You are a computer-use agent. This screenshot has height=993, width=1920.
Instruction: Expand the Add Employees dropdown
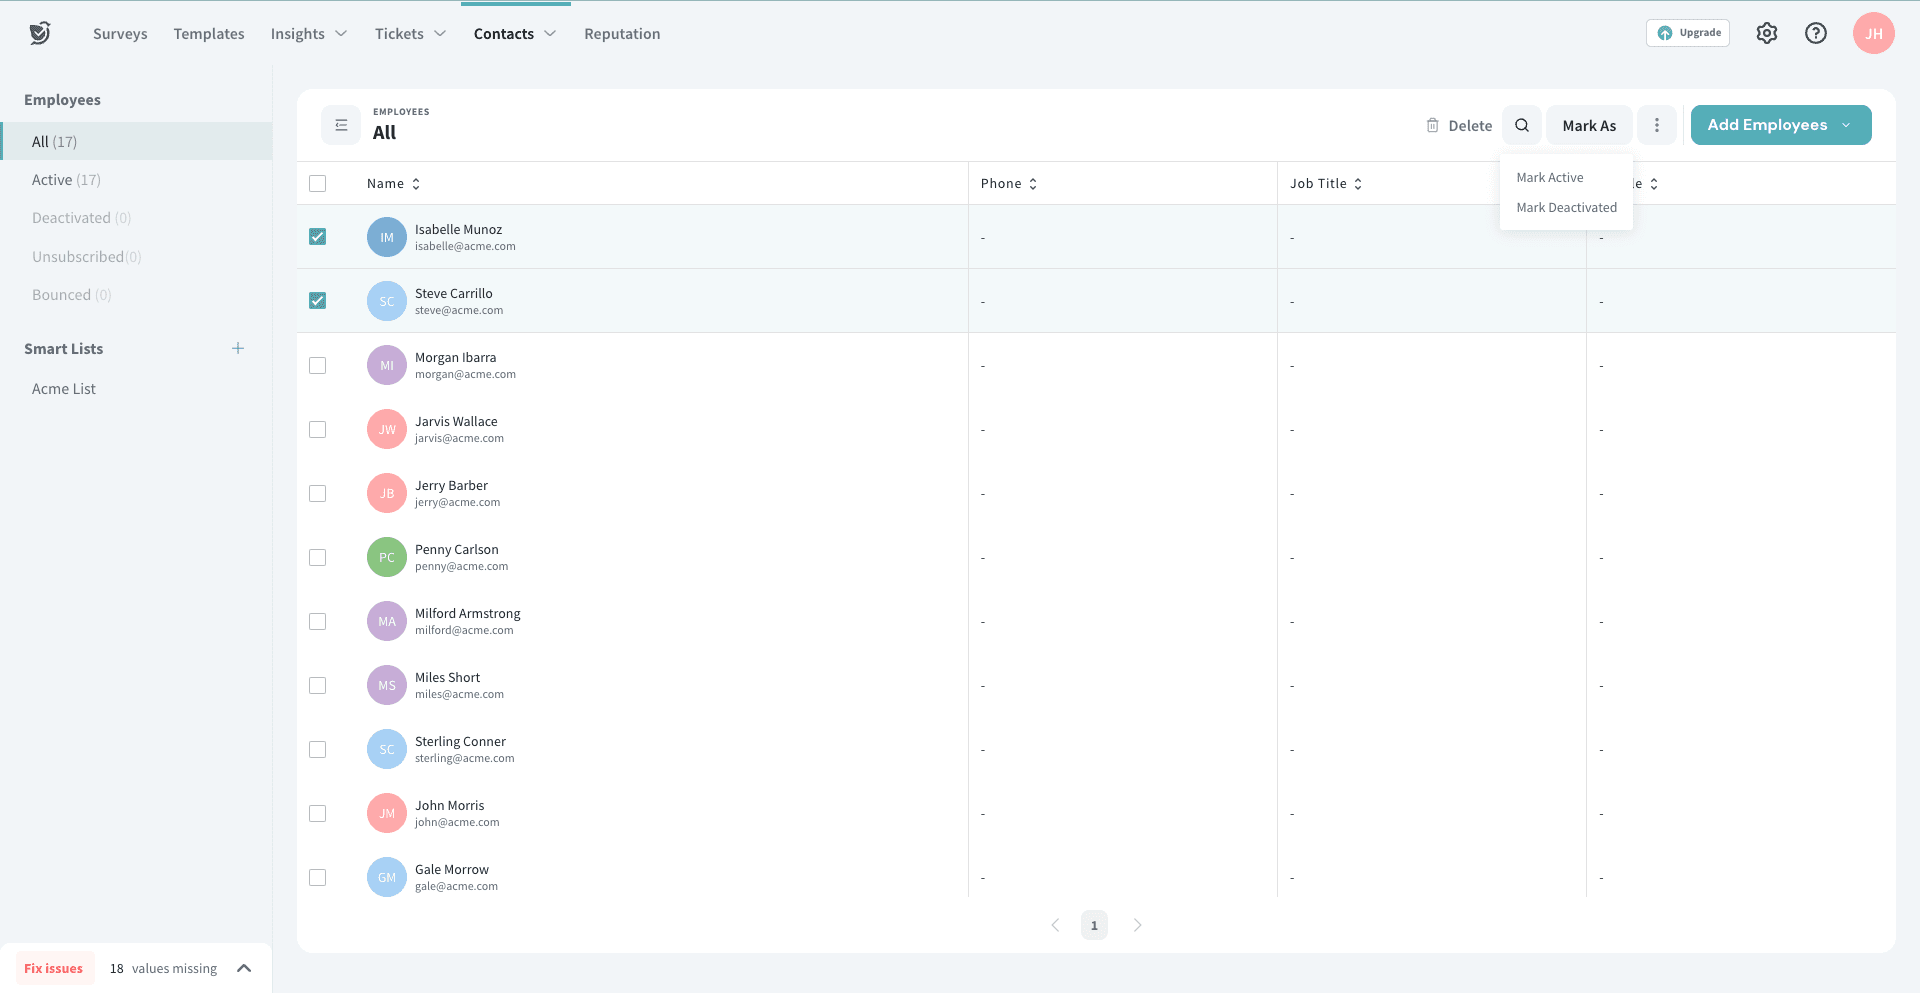coord(1846,125)
